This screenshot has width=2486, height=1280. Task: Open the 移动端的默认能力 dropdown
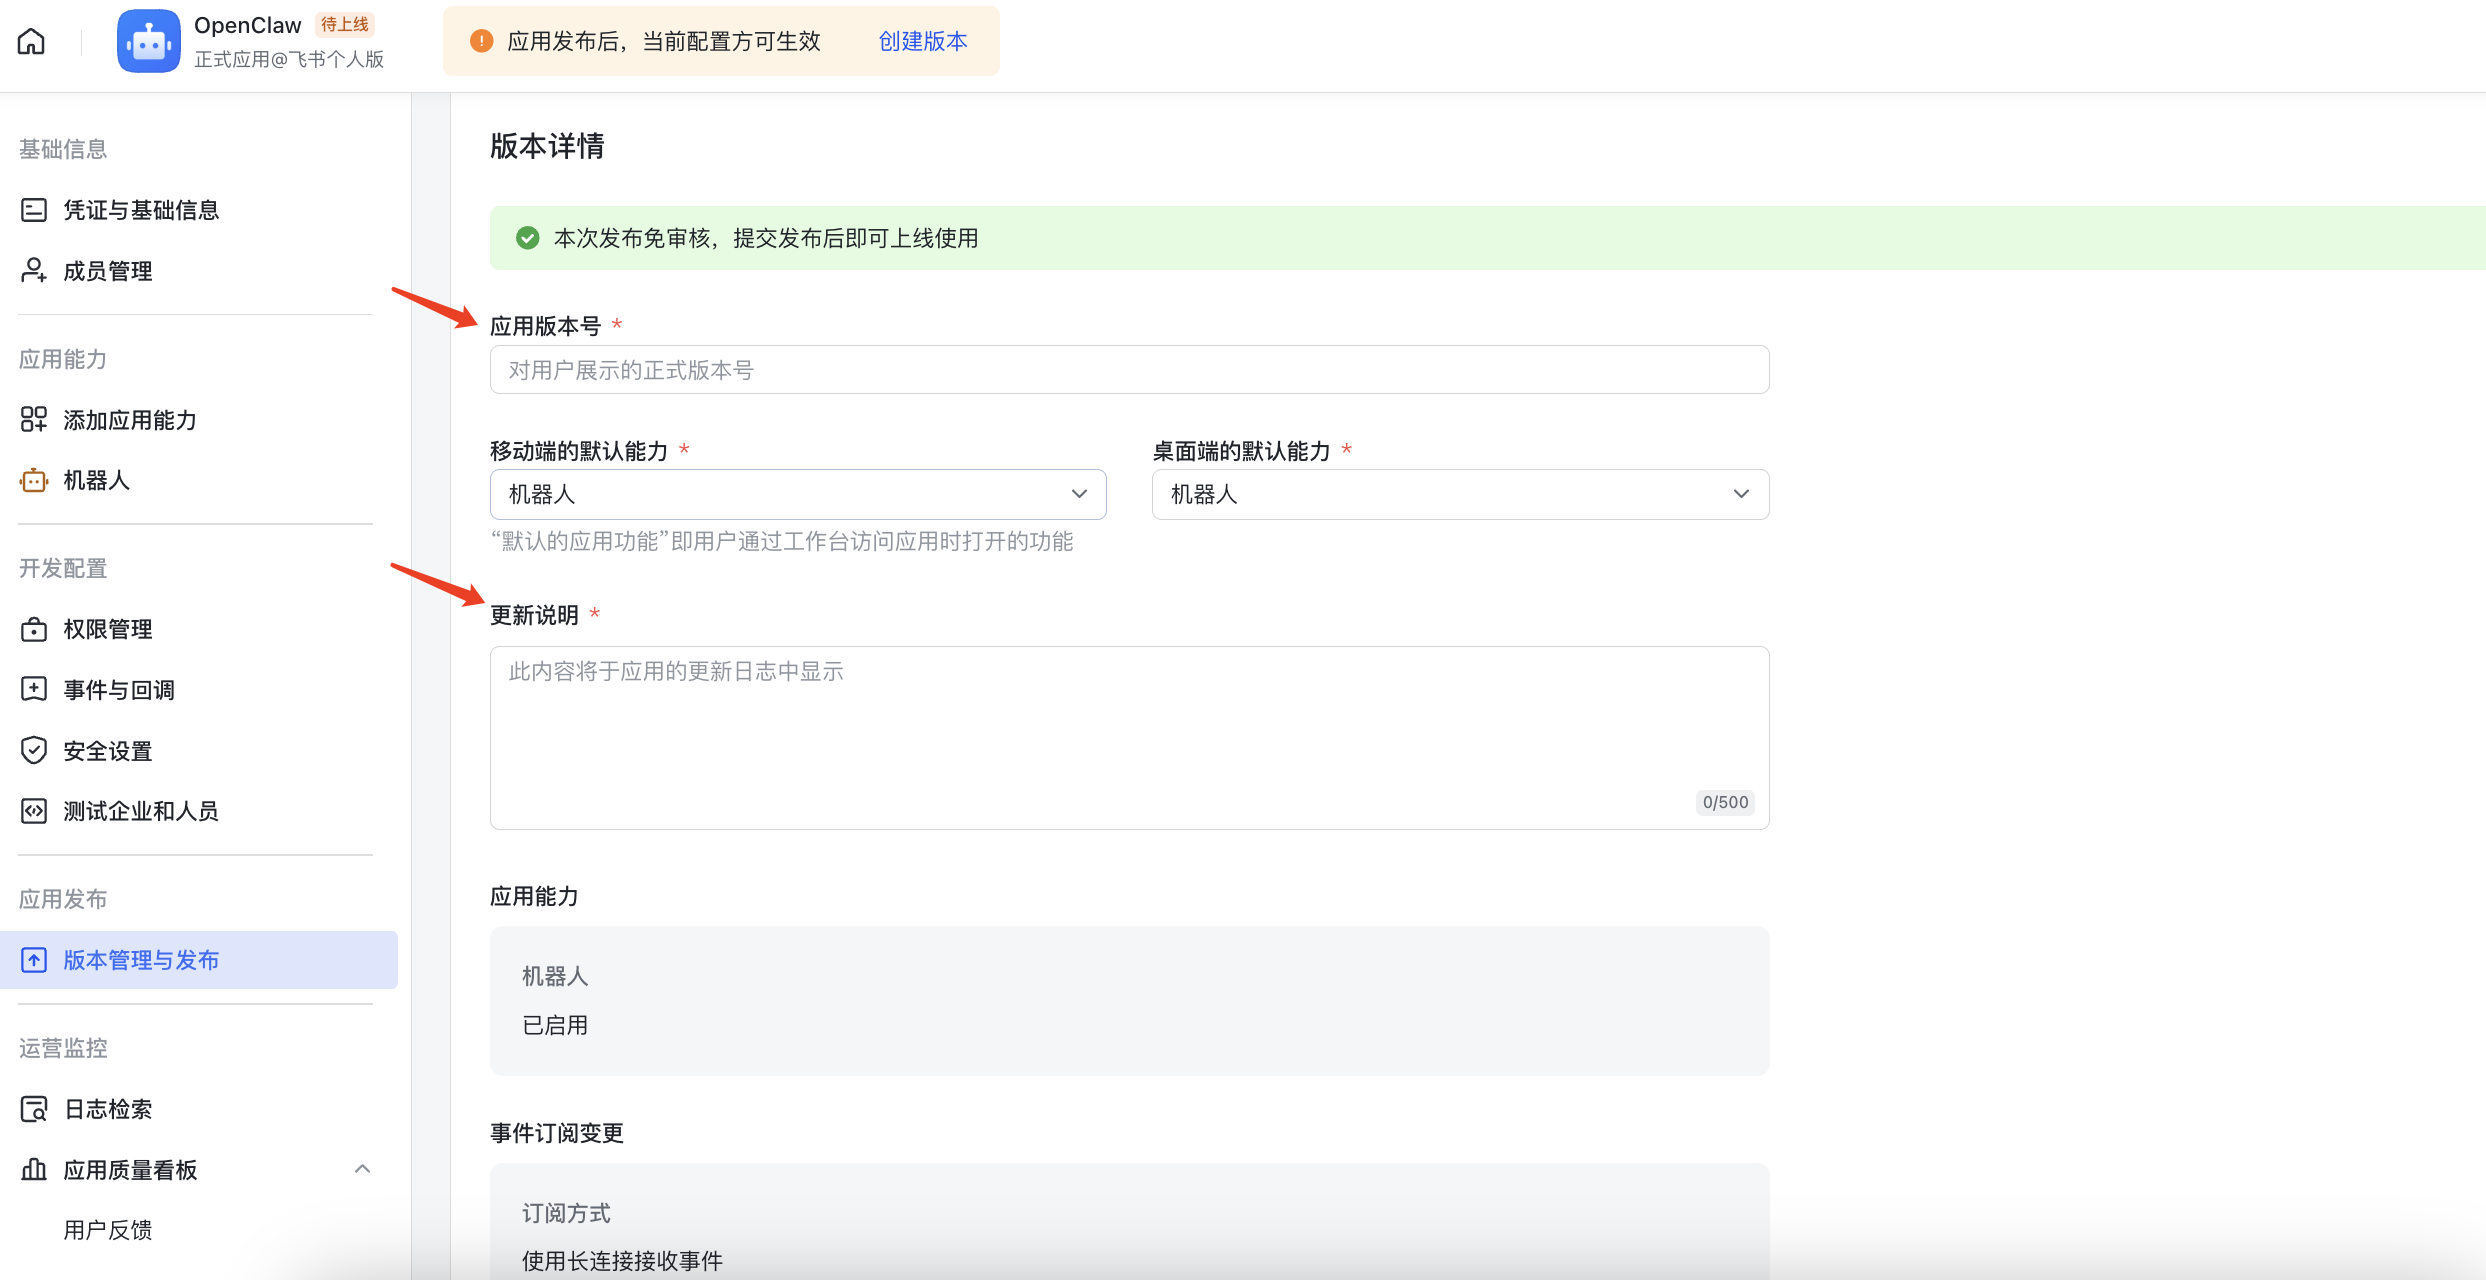click(x=797, y=494)
